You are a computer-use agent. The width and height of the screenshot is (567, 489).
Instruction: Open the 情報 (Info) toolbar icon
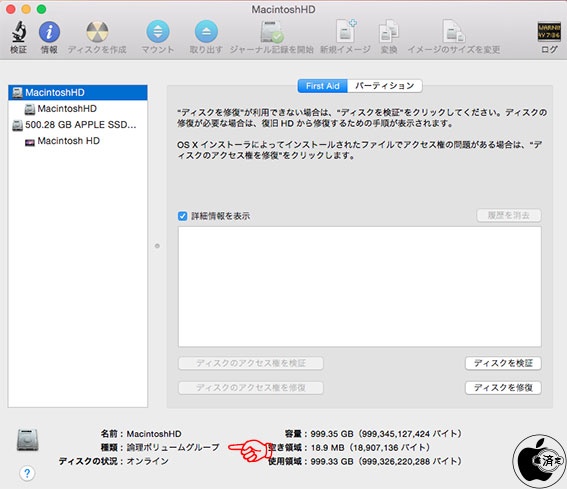coord(49,32)
